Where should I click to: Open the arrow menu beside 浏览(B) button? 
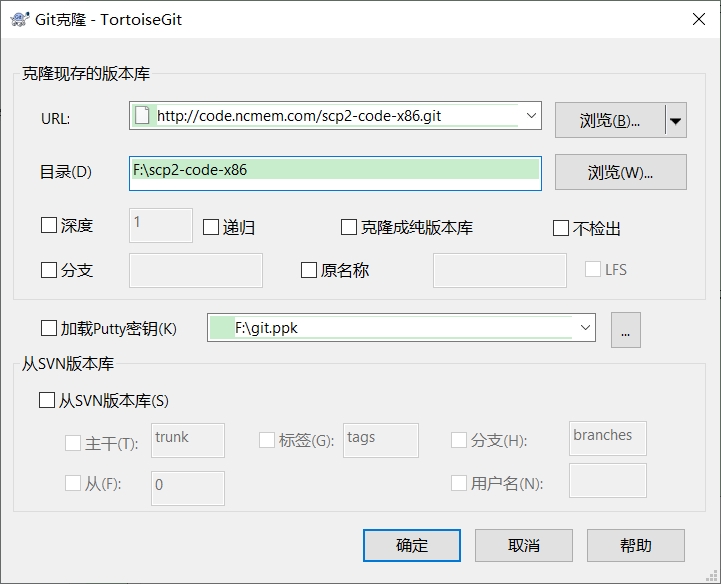[x=676, y=121]
